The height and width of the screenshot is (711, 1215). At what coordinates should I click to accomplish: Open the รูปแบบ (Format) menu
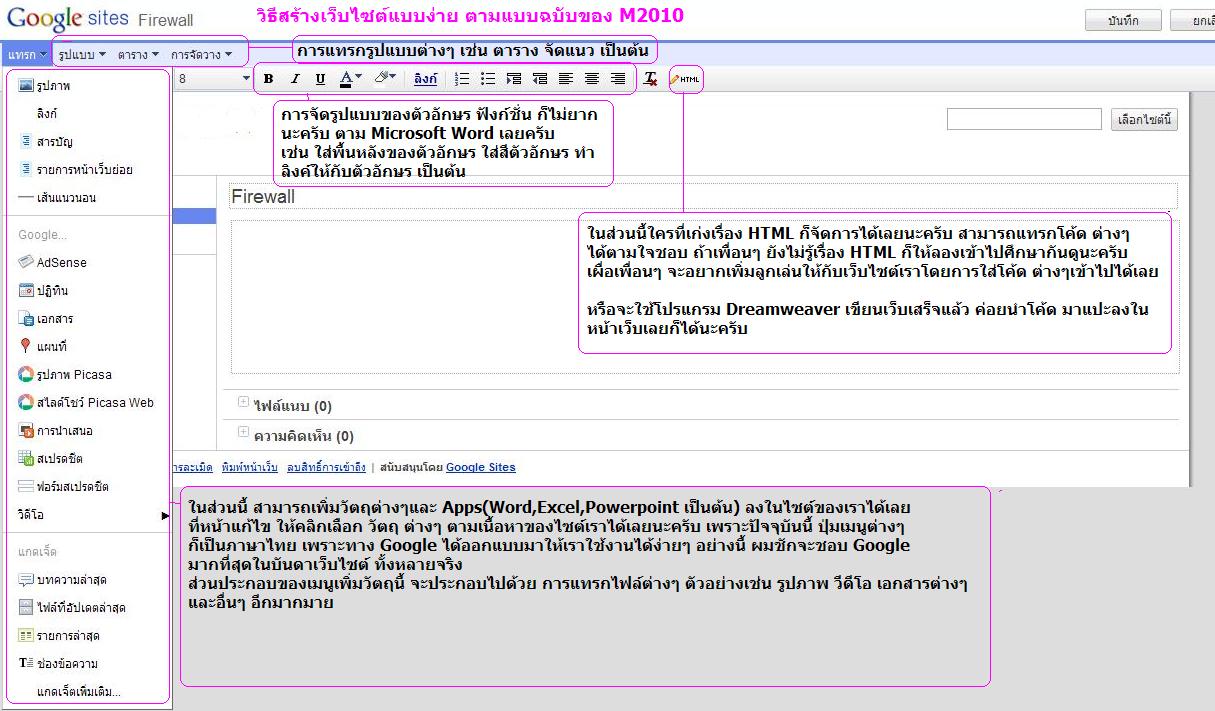click(x=80, y=53)
